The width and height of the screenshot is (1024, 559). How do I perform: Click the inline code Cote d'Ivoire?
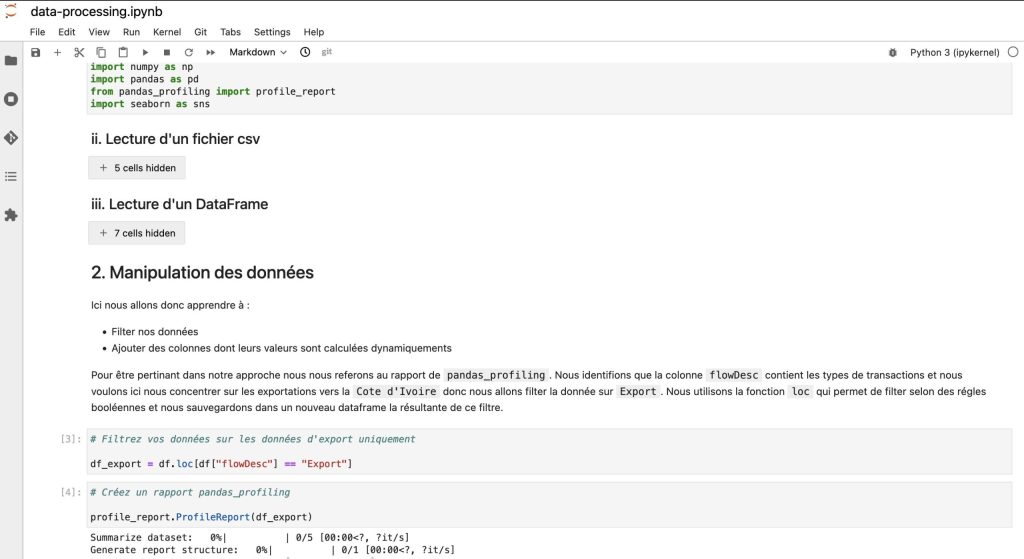pyautogui.click(x=396, y=391)
